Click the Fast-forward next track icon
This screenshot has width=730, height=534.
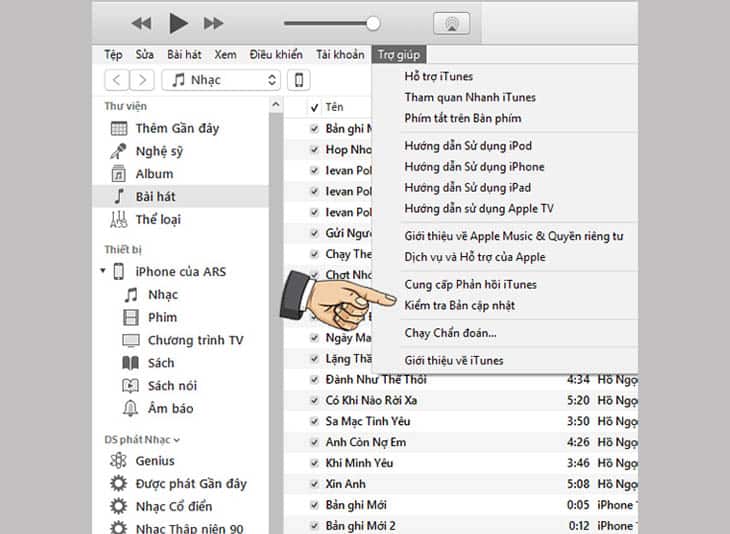pyautogui.click(x=213, y=23)
